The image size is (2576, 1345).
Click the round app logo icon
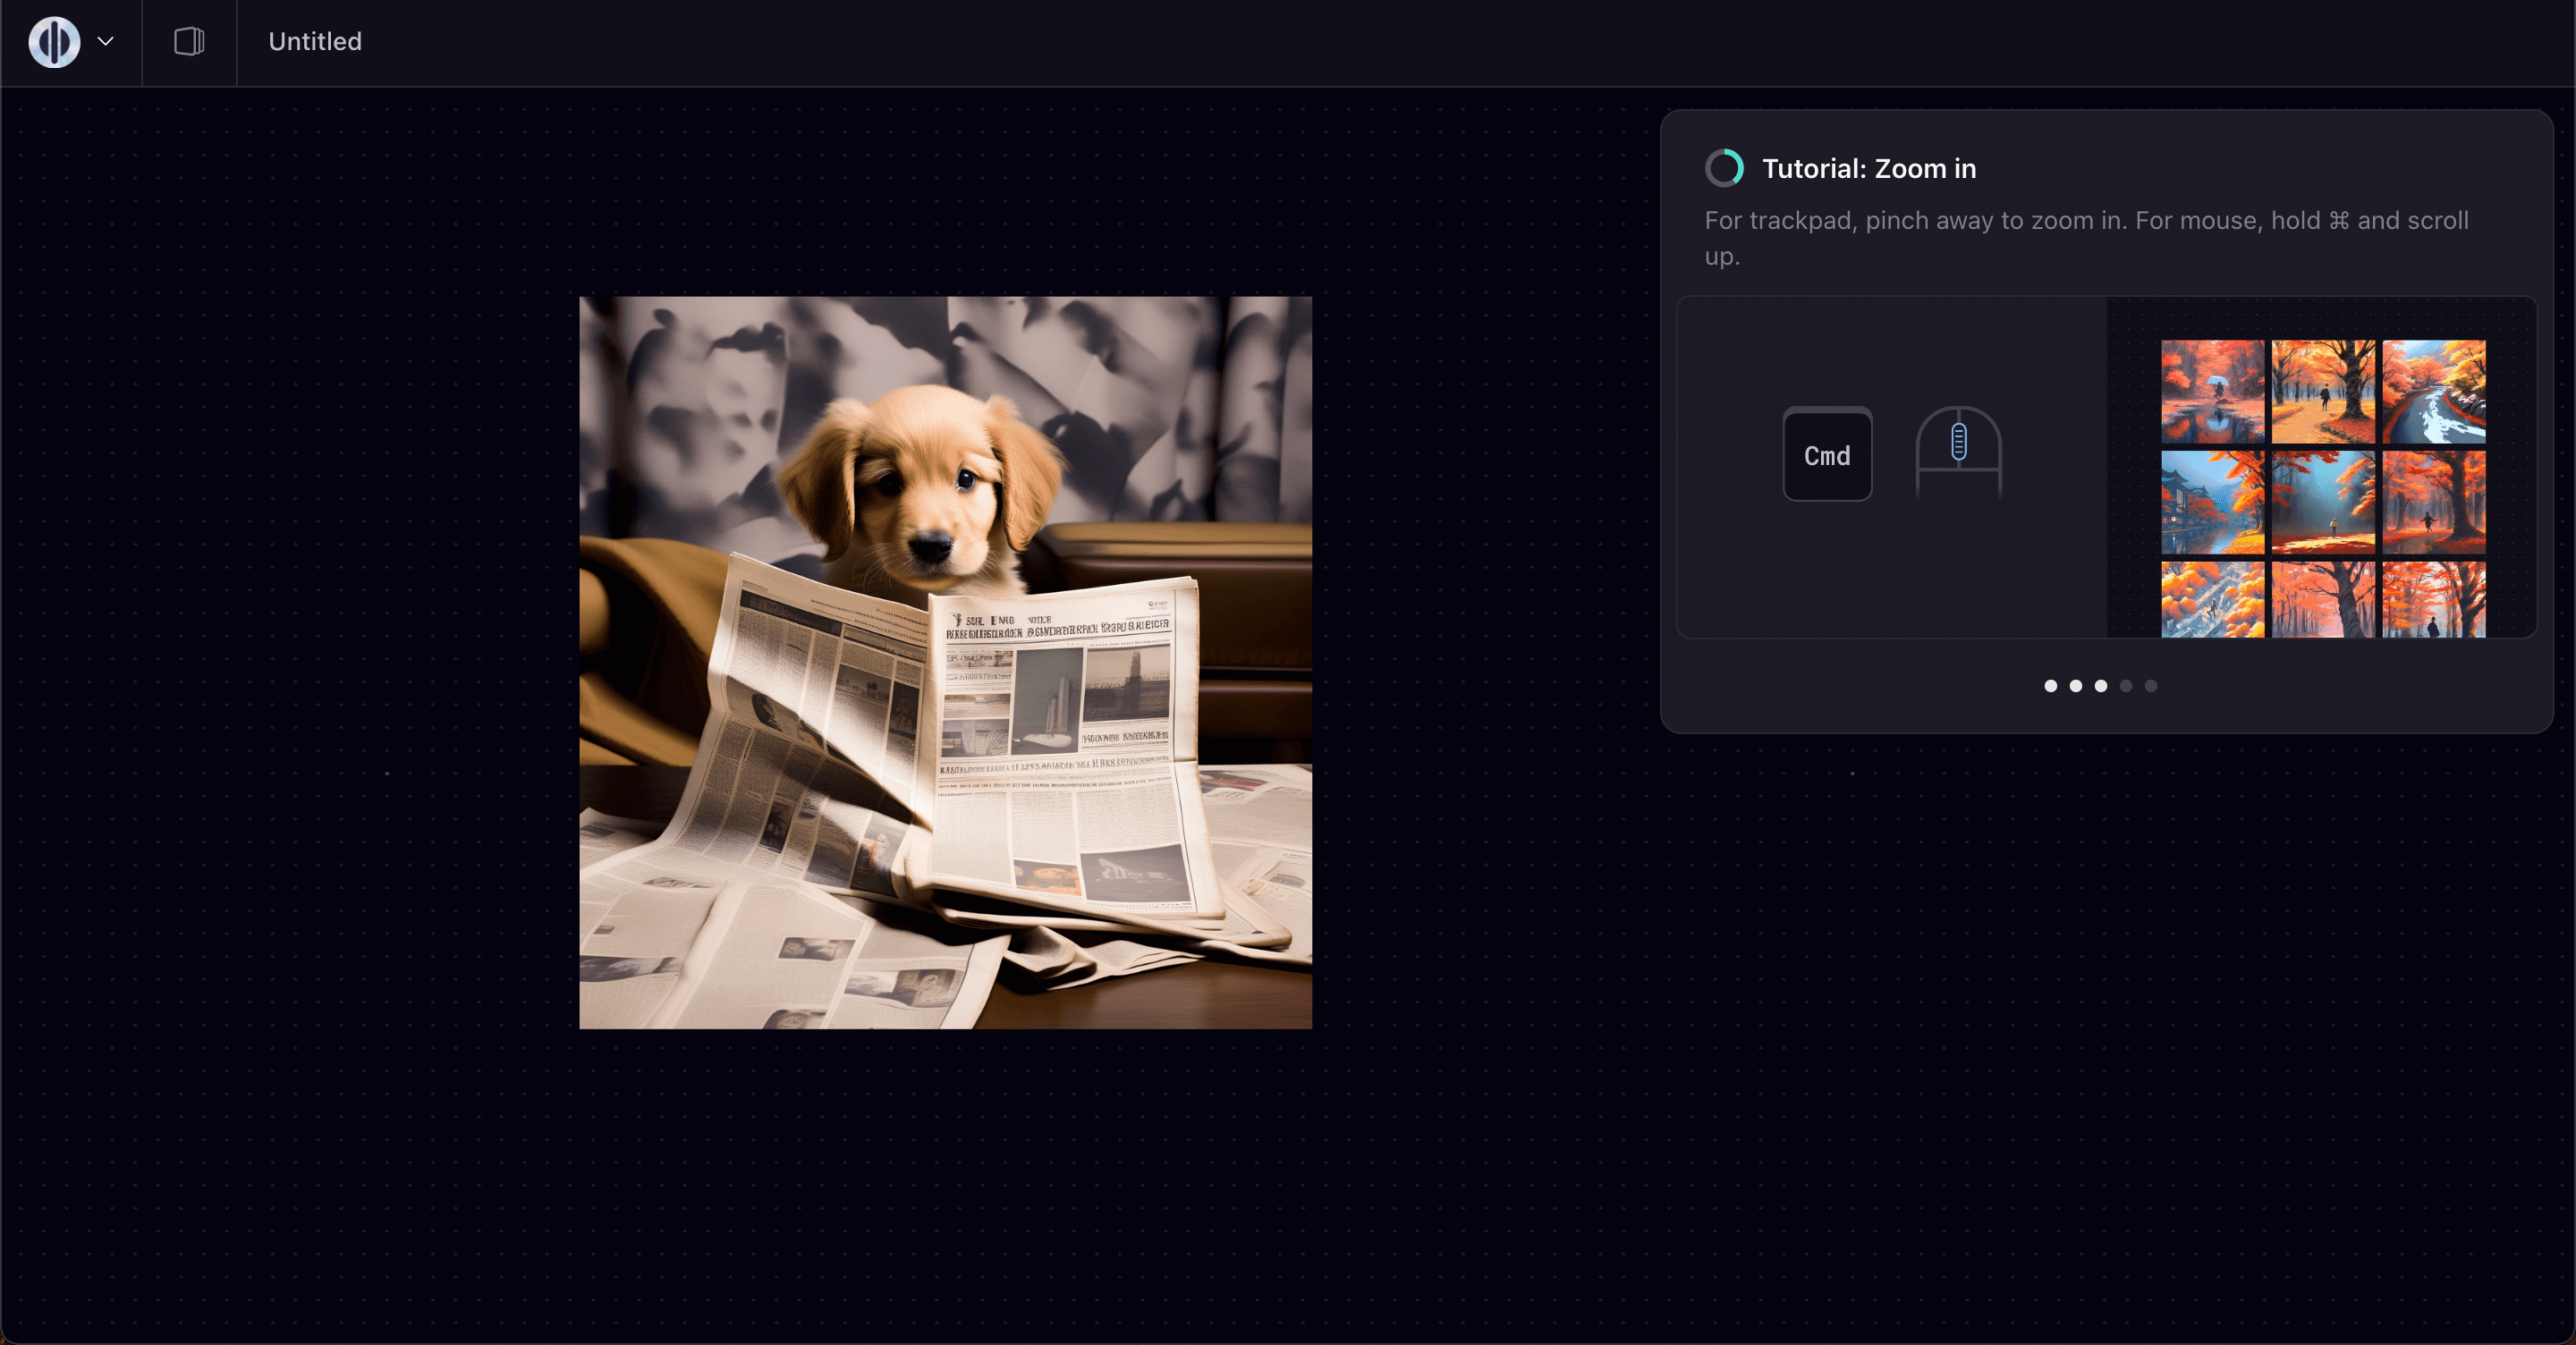54,42
